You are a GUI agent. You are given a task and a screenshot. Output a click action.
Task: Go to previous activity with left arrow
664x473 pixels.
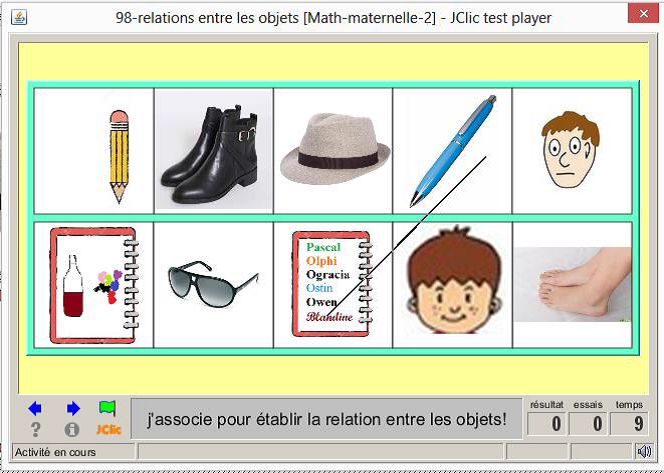[36, 408]
